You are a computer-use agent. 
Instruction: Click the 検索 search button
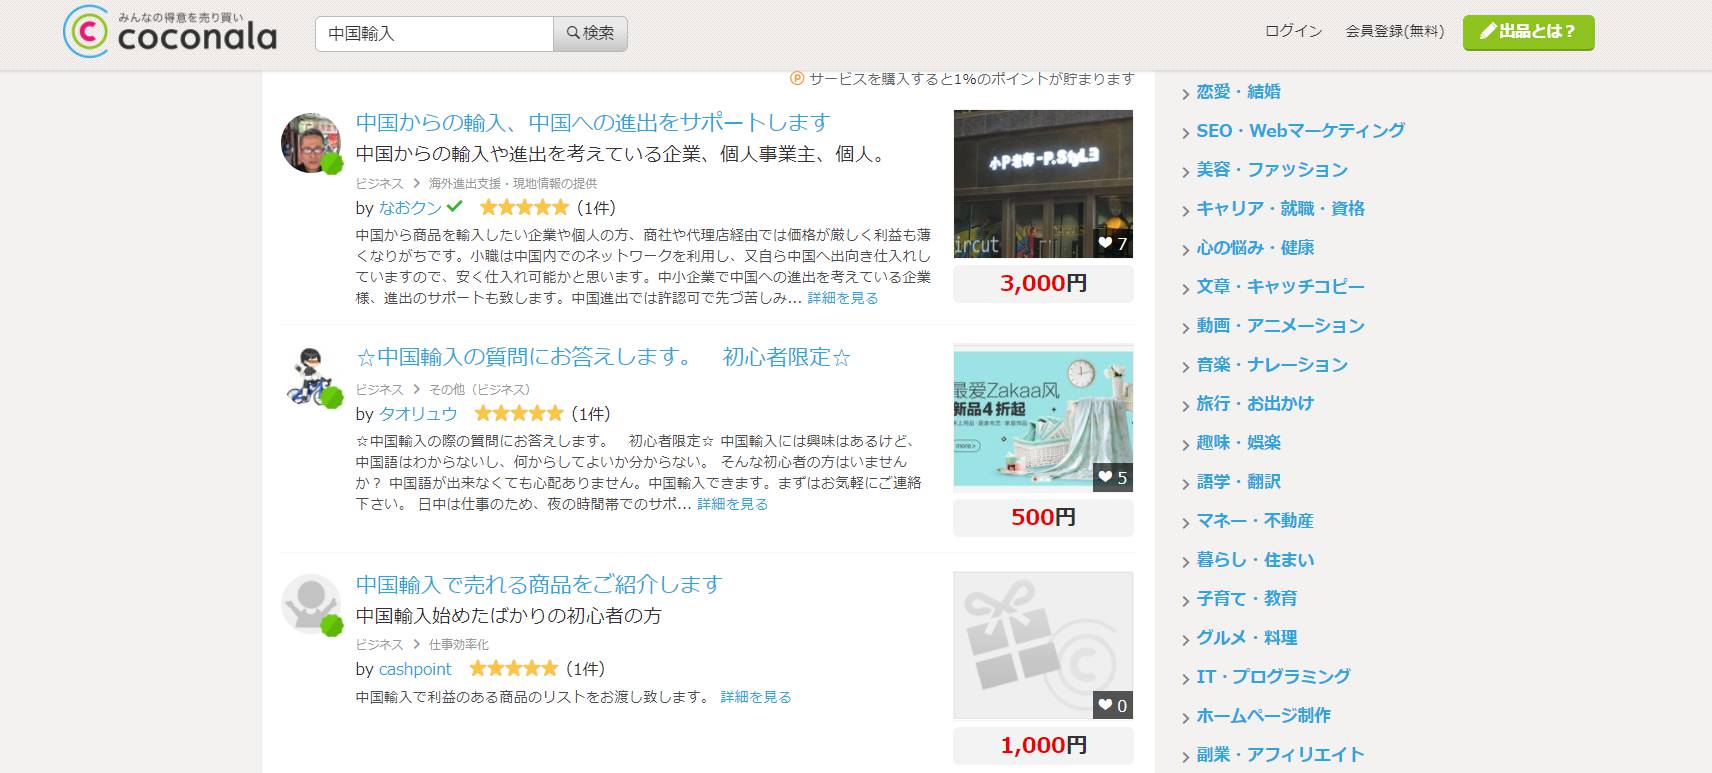590,33
